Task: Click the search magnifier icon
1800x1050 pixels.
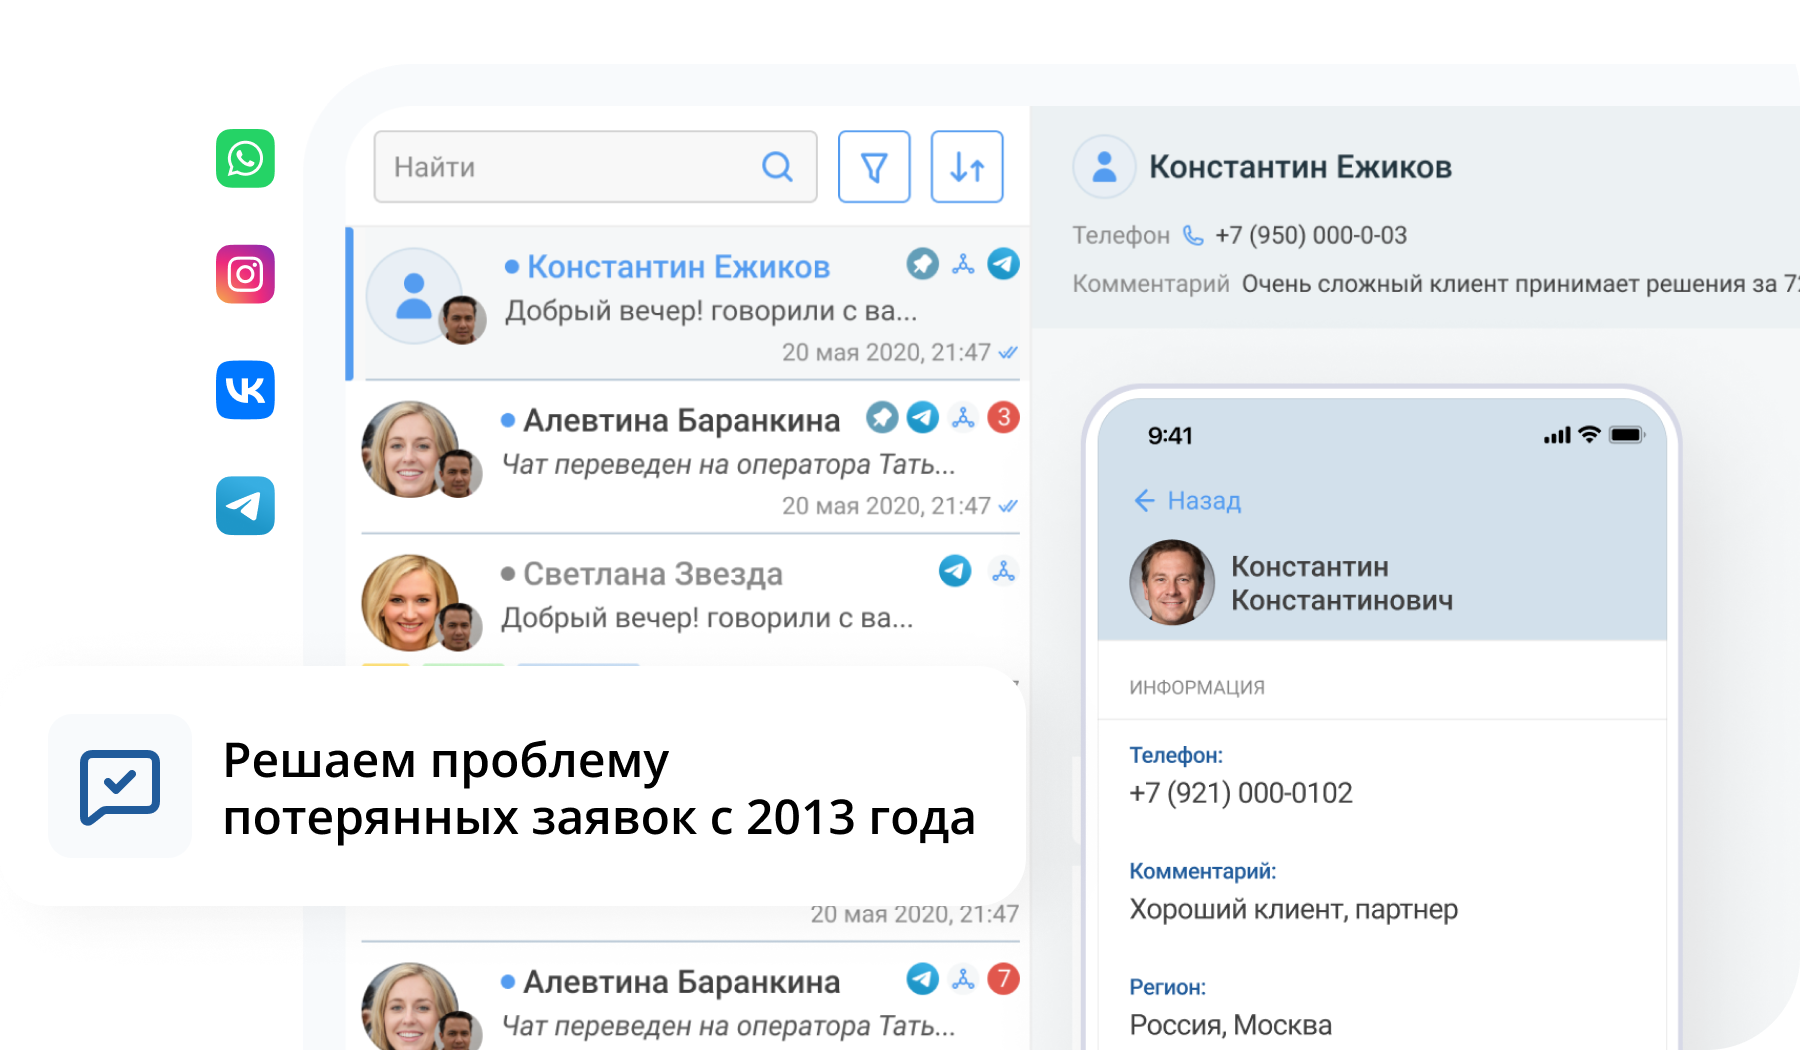Action: (x=777, y=167)
